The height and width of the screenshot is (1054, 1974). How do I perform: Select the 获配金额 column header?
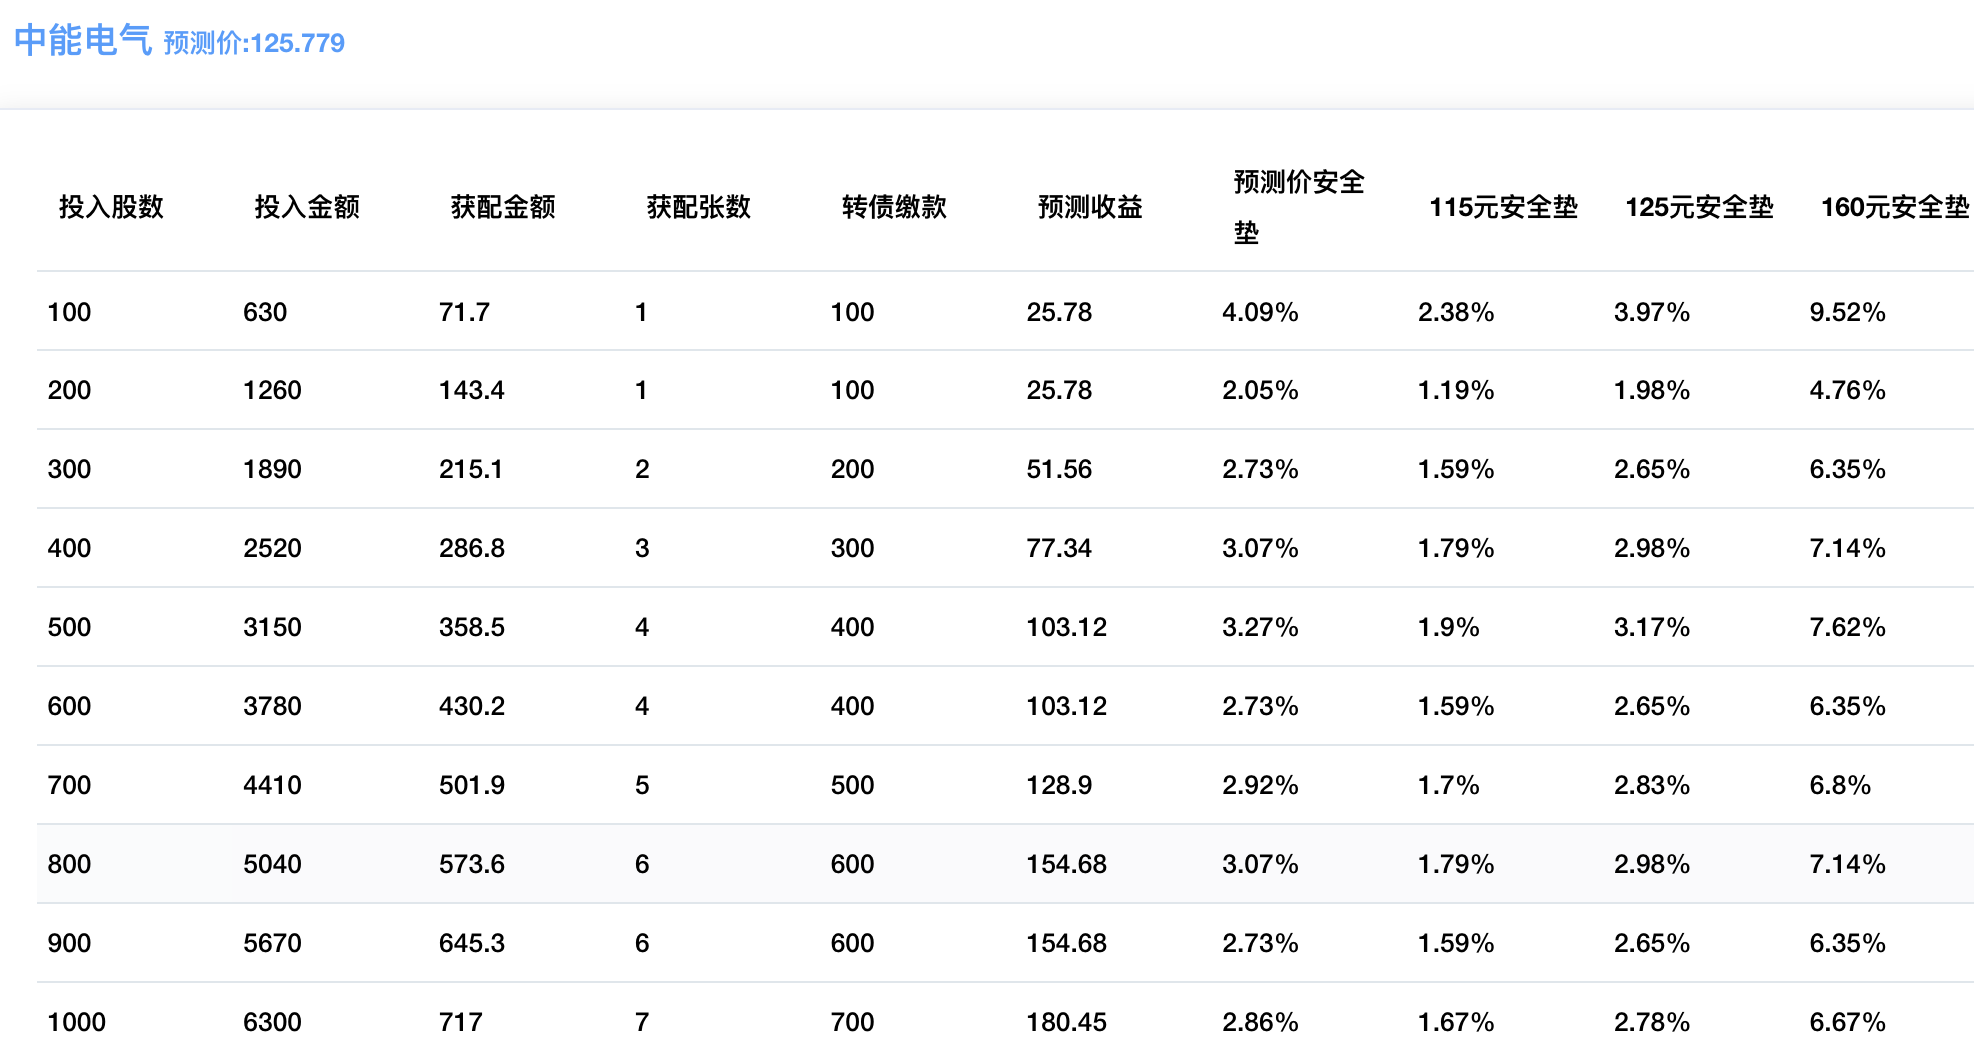(x=503, y=207)
